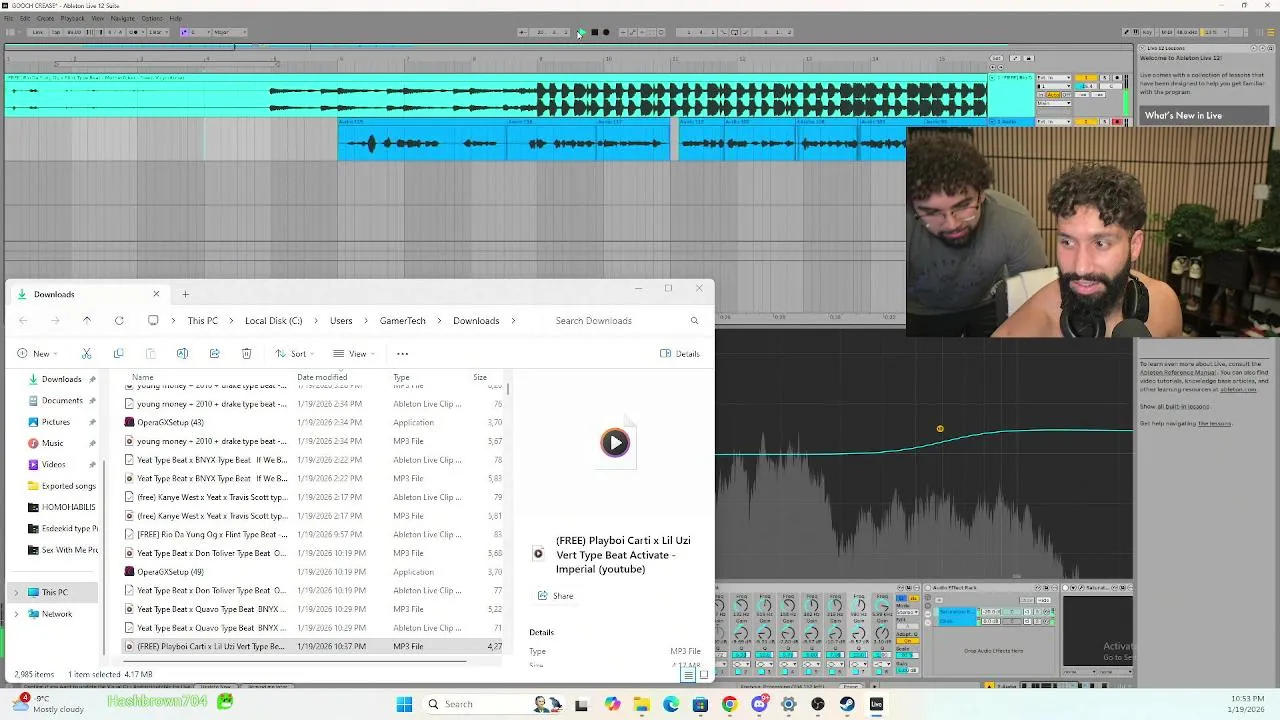Open Copilot from taskbar

(x=612, y=704)
